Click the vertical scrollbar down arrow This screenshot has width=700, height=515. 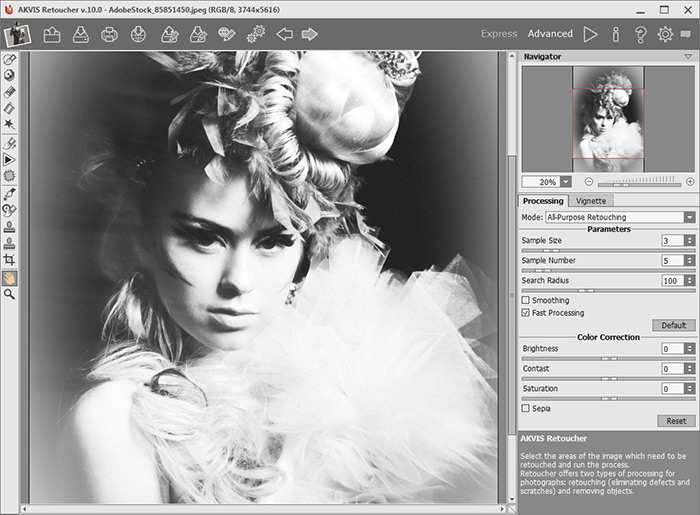click(512, 499)
